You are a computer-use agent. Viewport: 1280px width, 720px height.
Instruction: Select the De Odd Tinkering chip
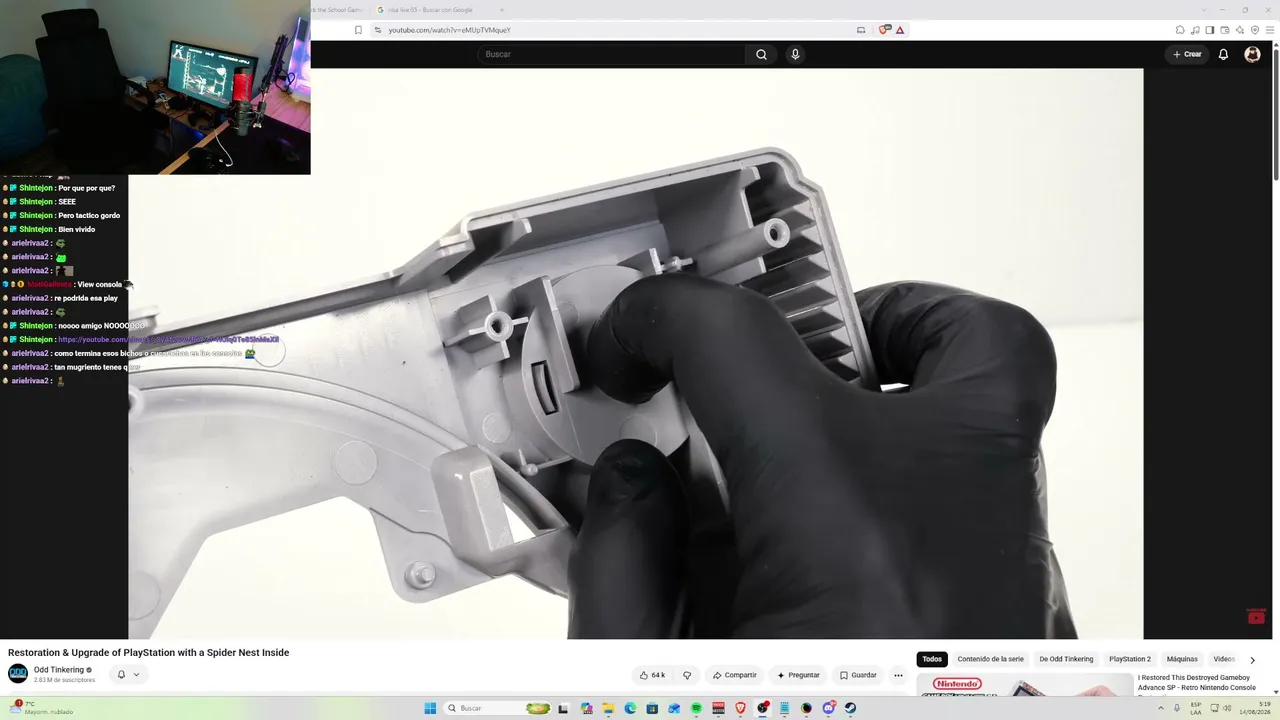[1066, 659]
